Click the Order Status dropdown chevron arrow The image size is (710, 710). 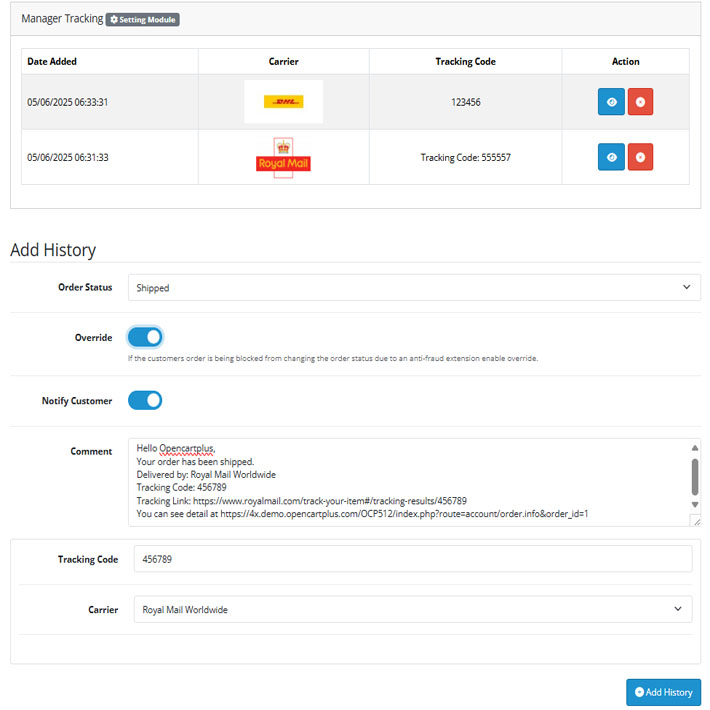coord(686,287)
